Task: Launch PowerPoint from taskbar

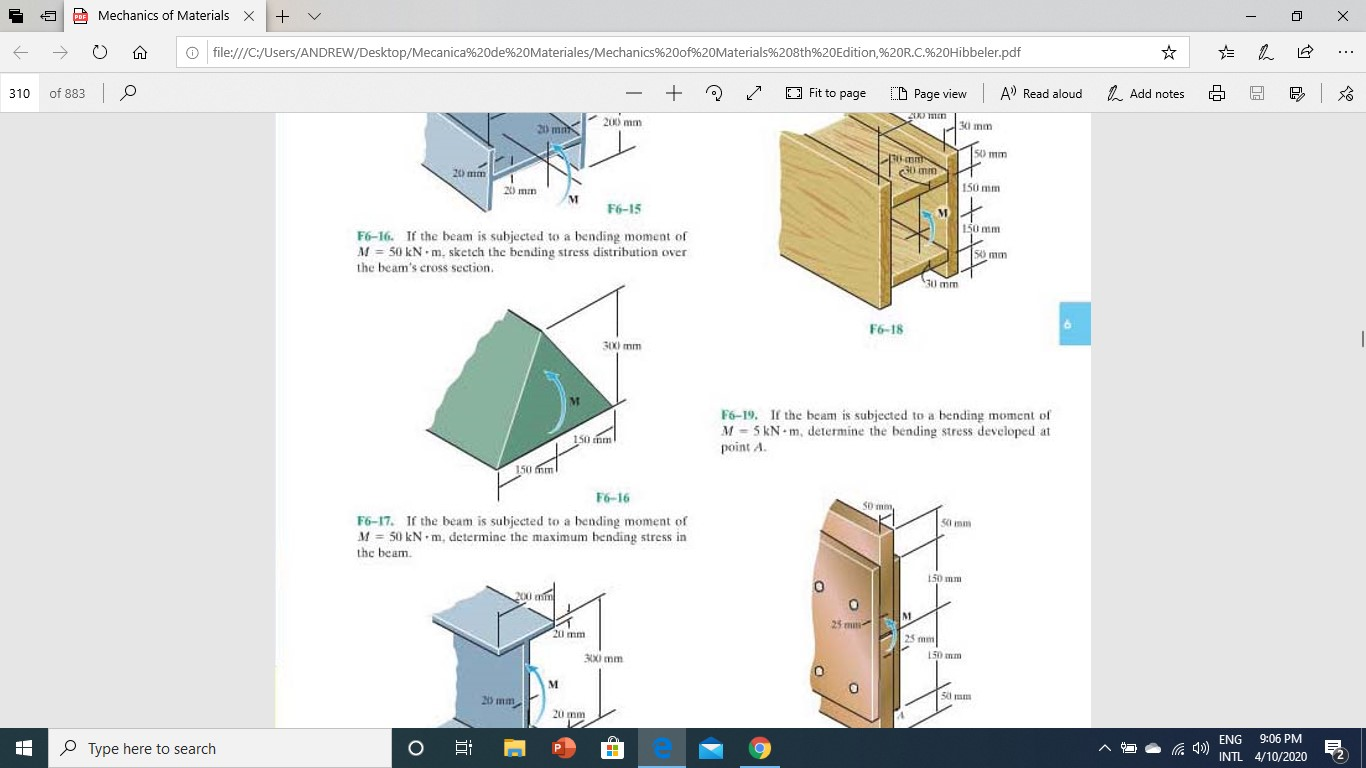Action: [x=562, y=748]
